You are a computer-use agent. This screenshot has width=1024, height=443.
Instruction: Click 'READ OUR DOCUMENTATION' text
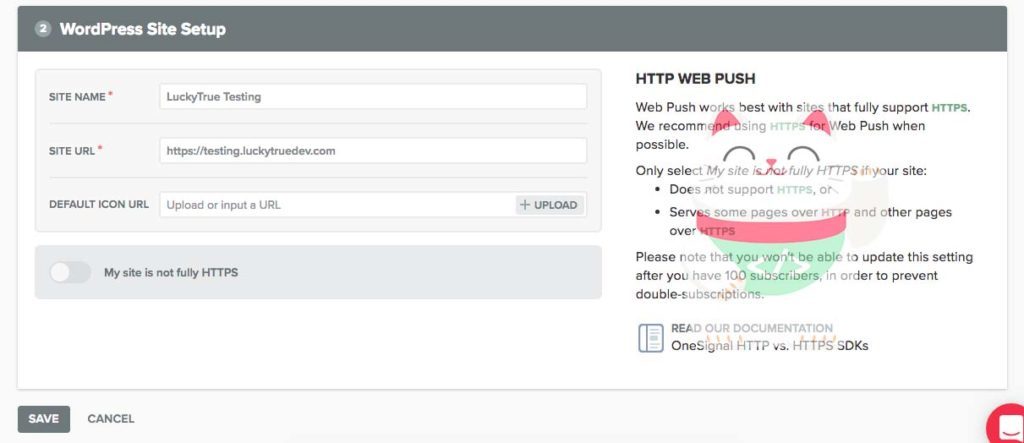pyautogui.click(x=752, y=328)
